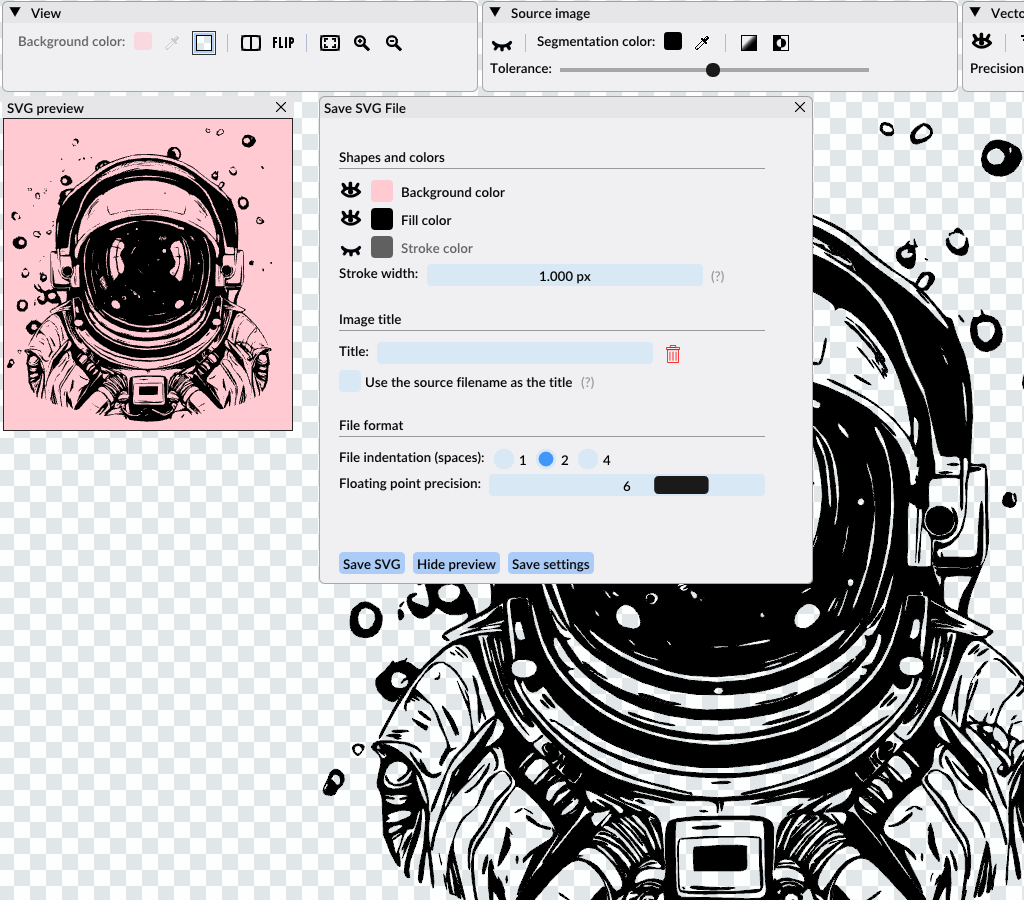Screen dimensions: 1024x900
Task: Pick segmentation color with the eyedropper
Action: pyautogui.click(x=703, y=42)
